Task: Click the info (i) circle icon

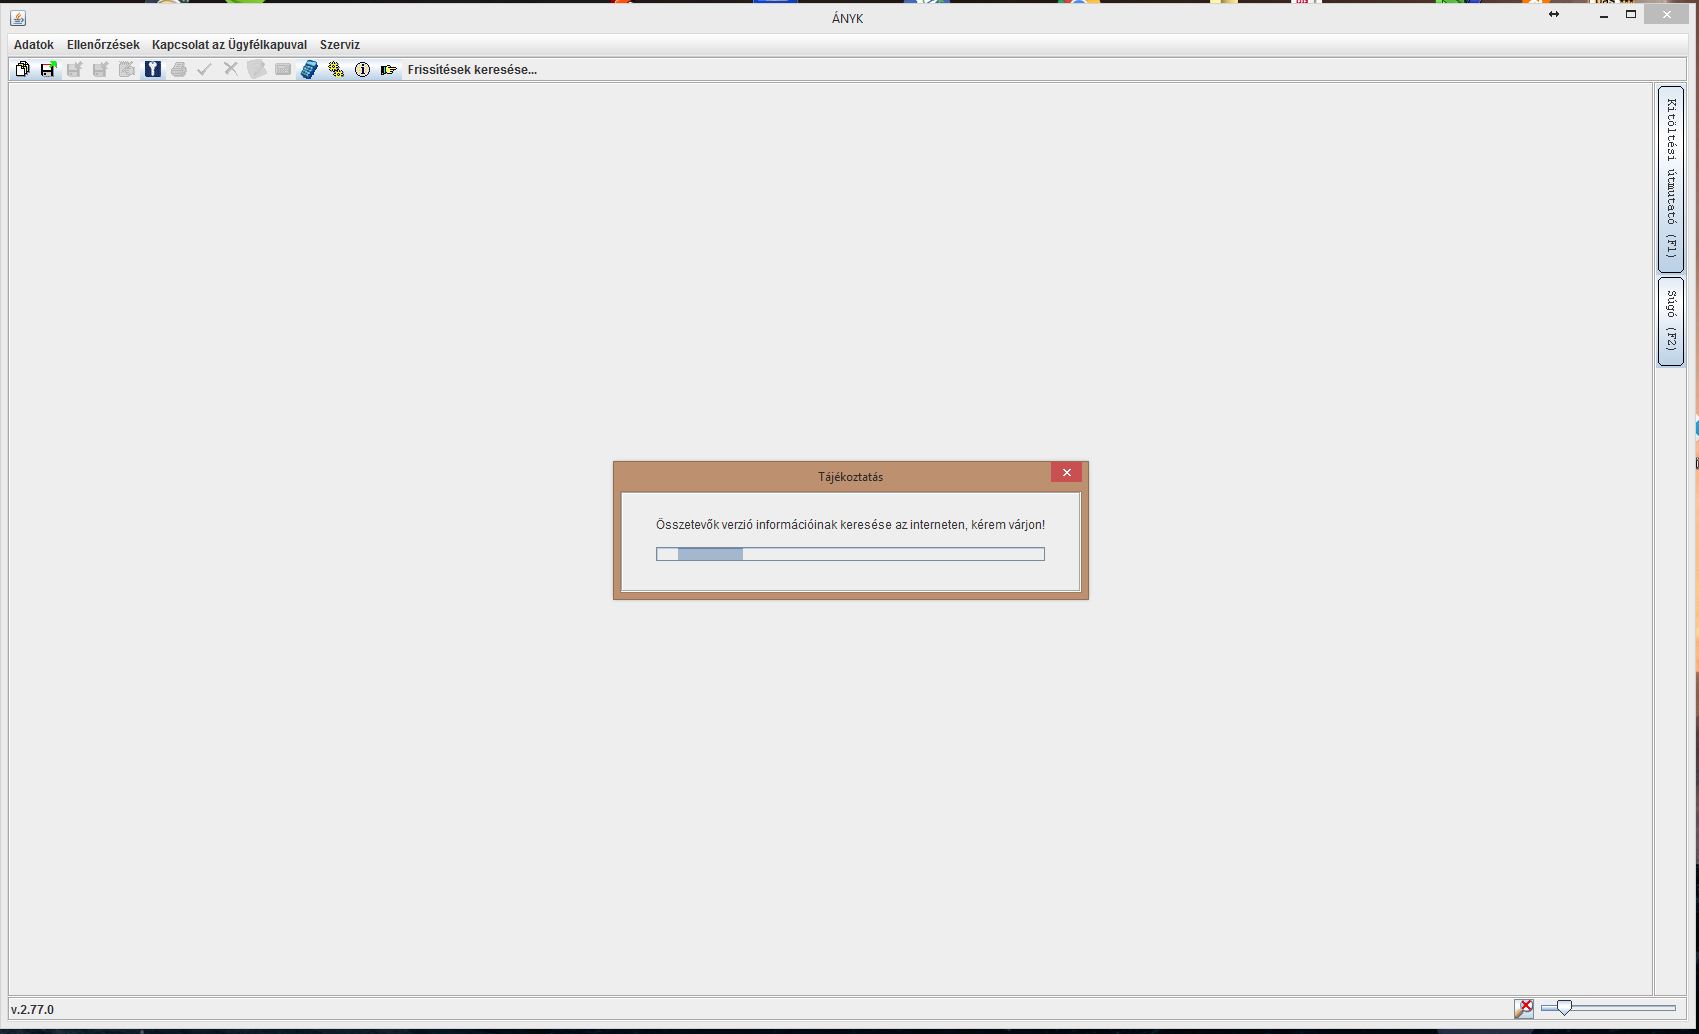Action: tap(363, 69)
